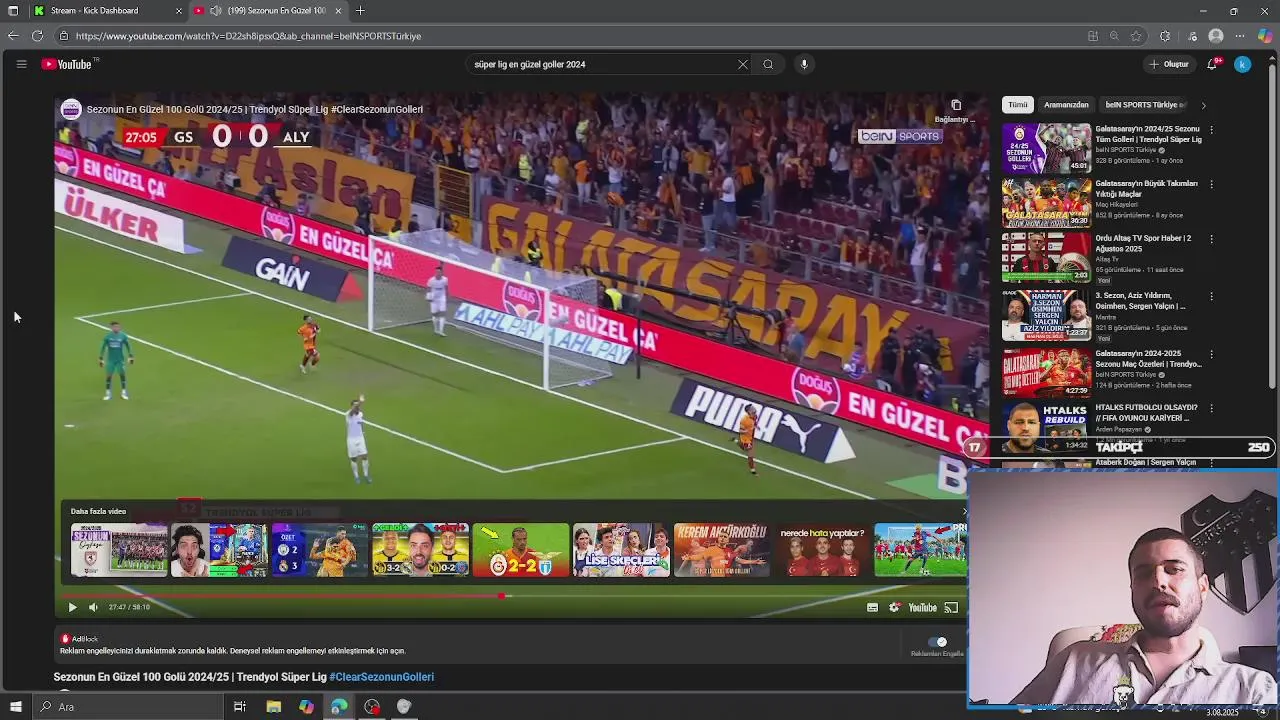Screen dimensions: 1280x720
Task: Clear the search box text with X
Action: coord(742,64)
